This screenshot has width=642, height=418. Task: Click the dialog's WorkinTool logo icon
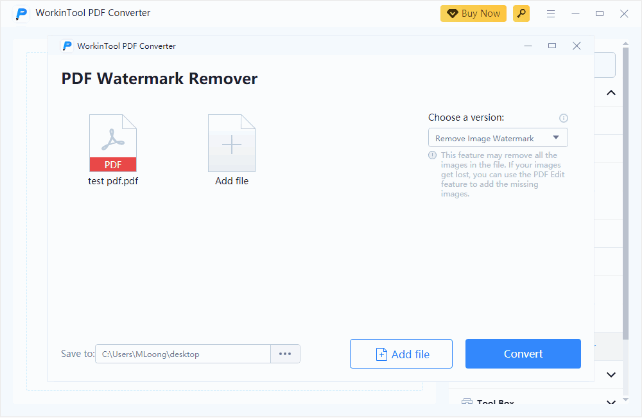coord(67,46)
